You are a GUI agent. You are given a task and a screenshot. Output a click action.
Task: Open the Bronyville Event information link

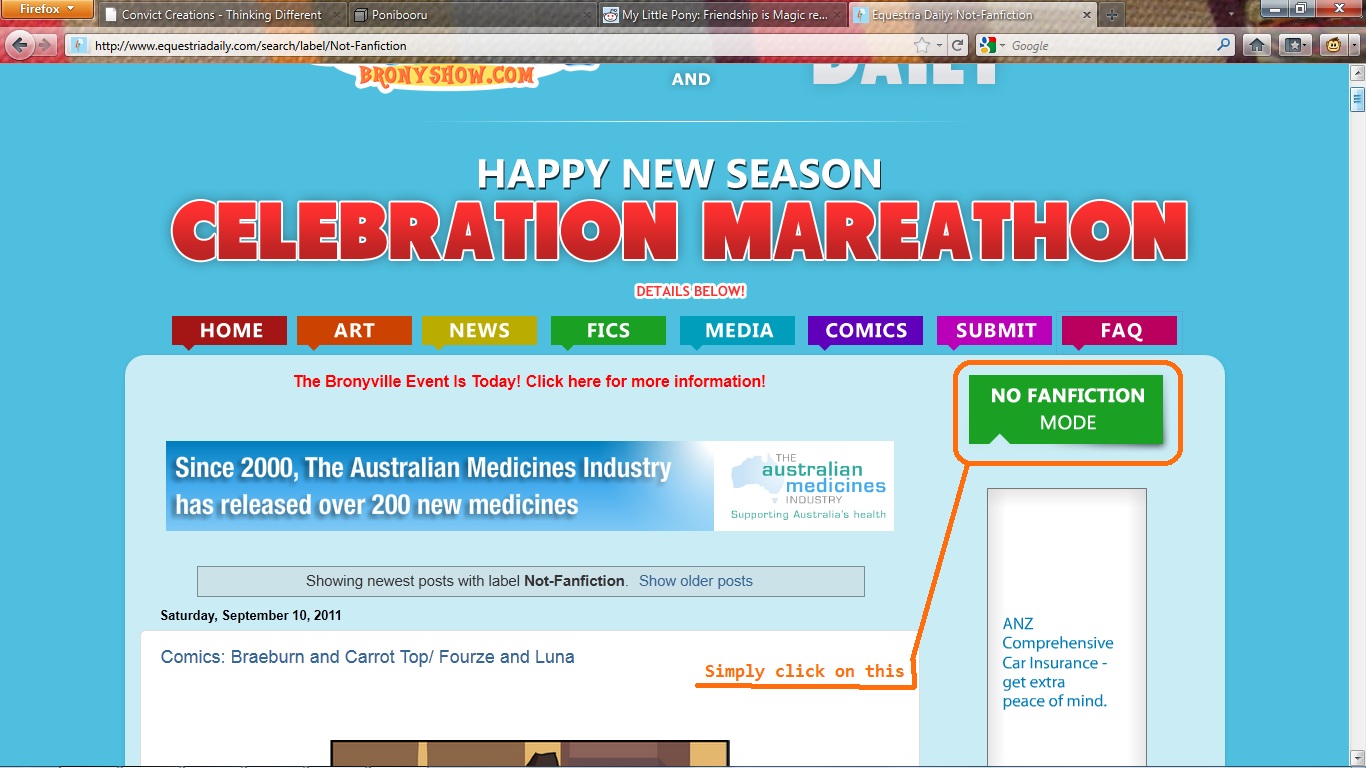(530, 381)
